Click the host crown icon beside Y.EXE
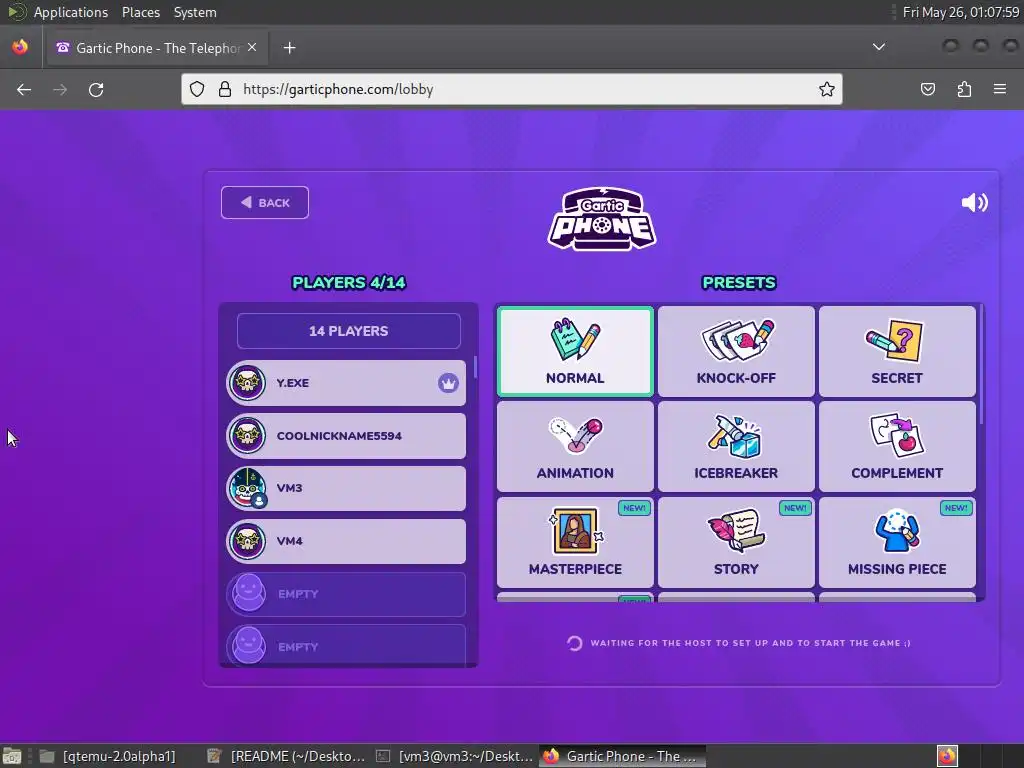The image size is (1024, 768). point(448,383)
